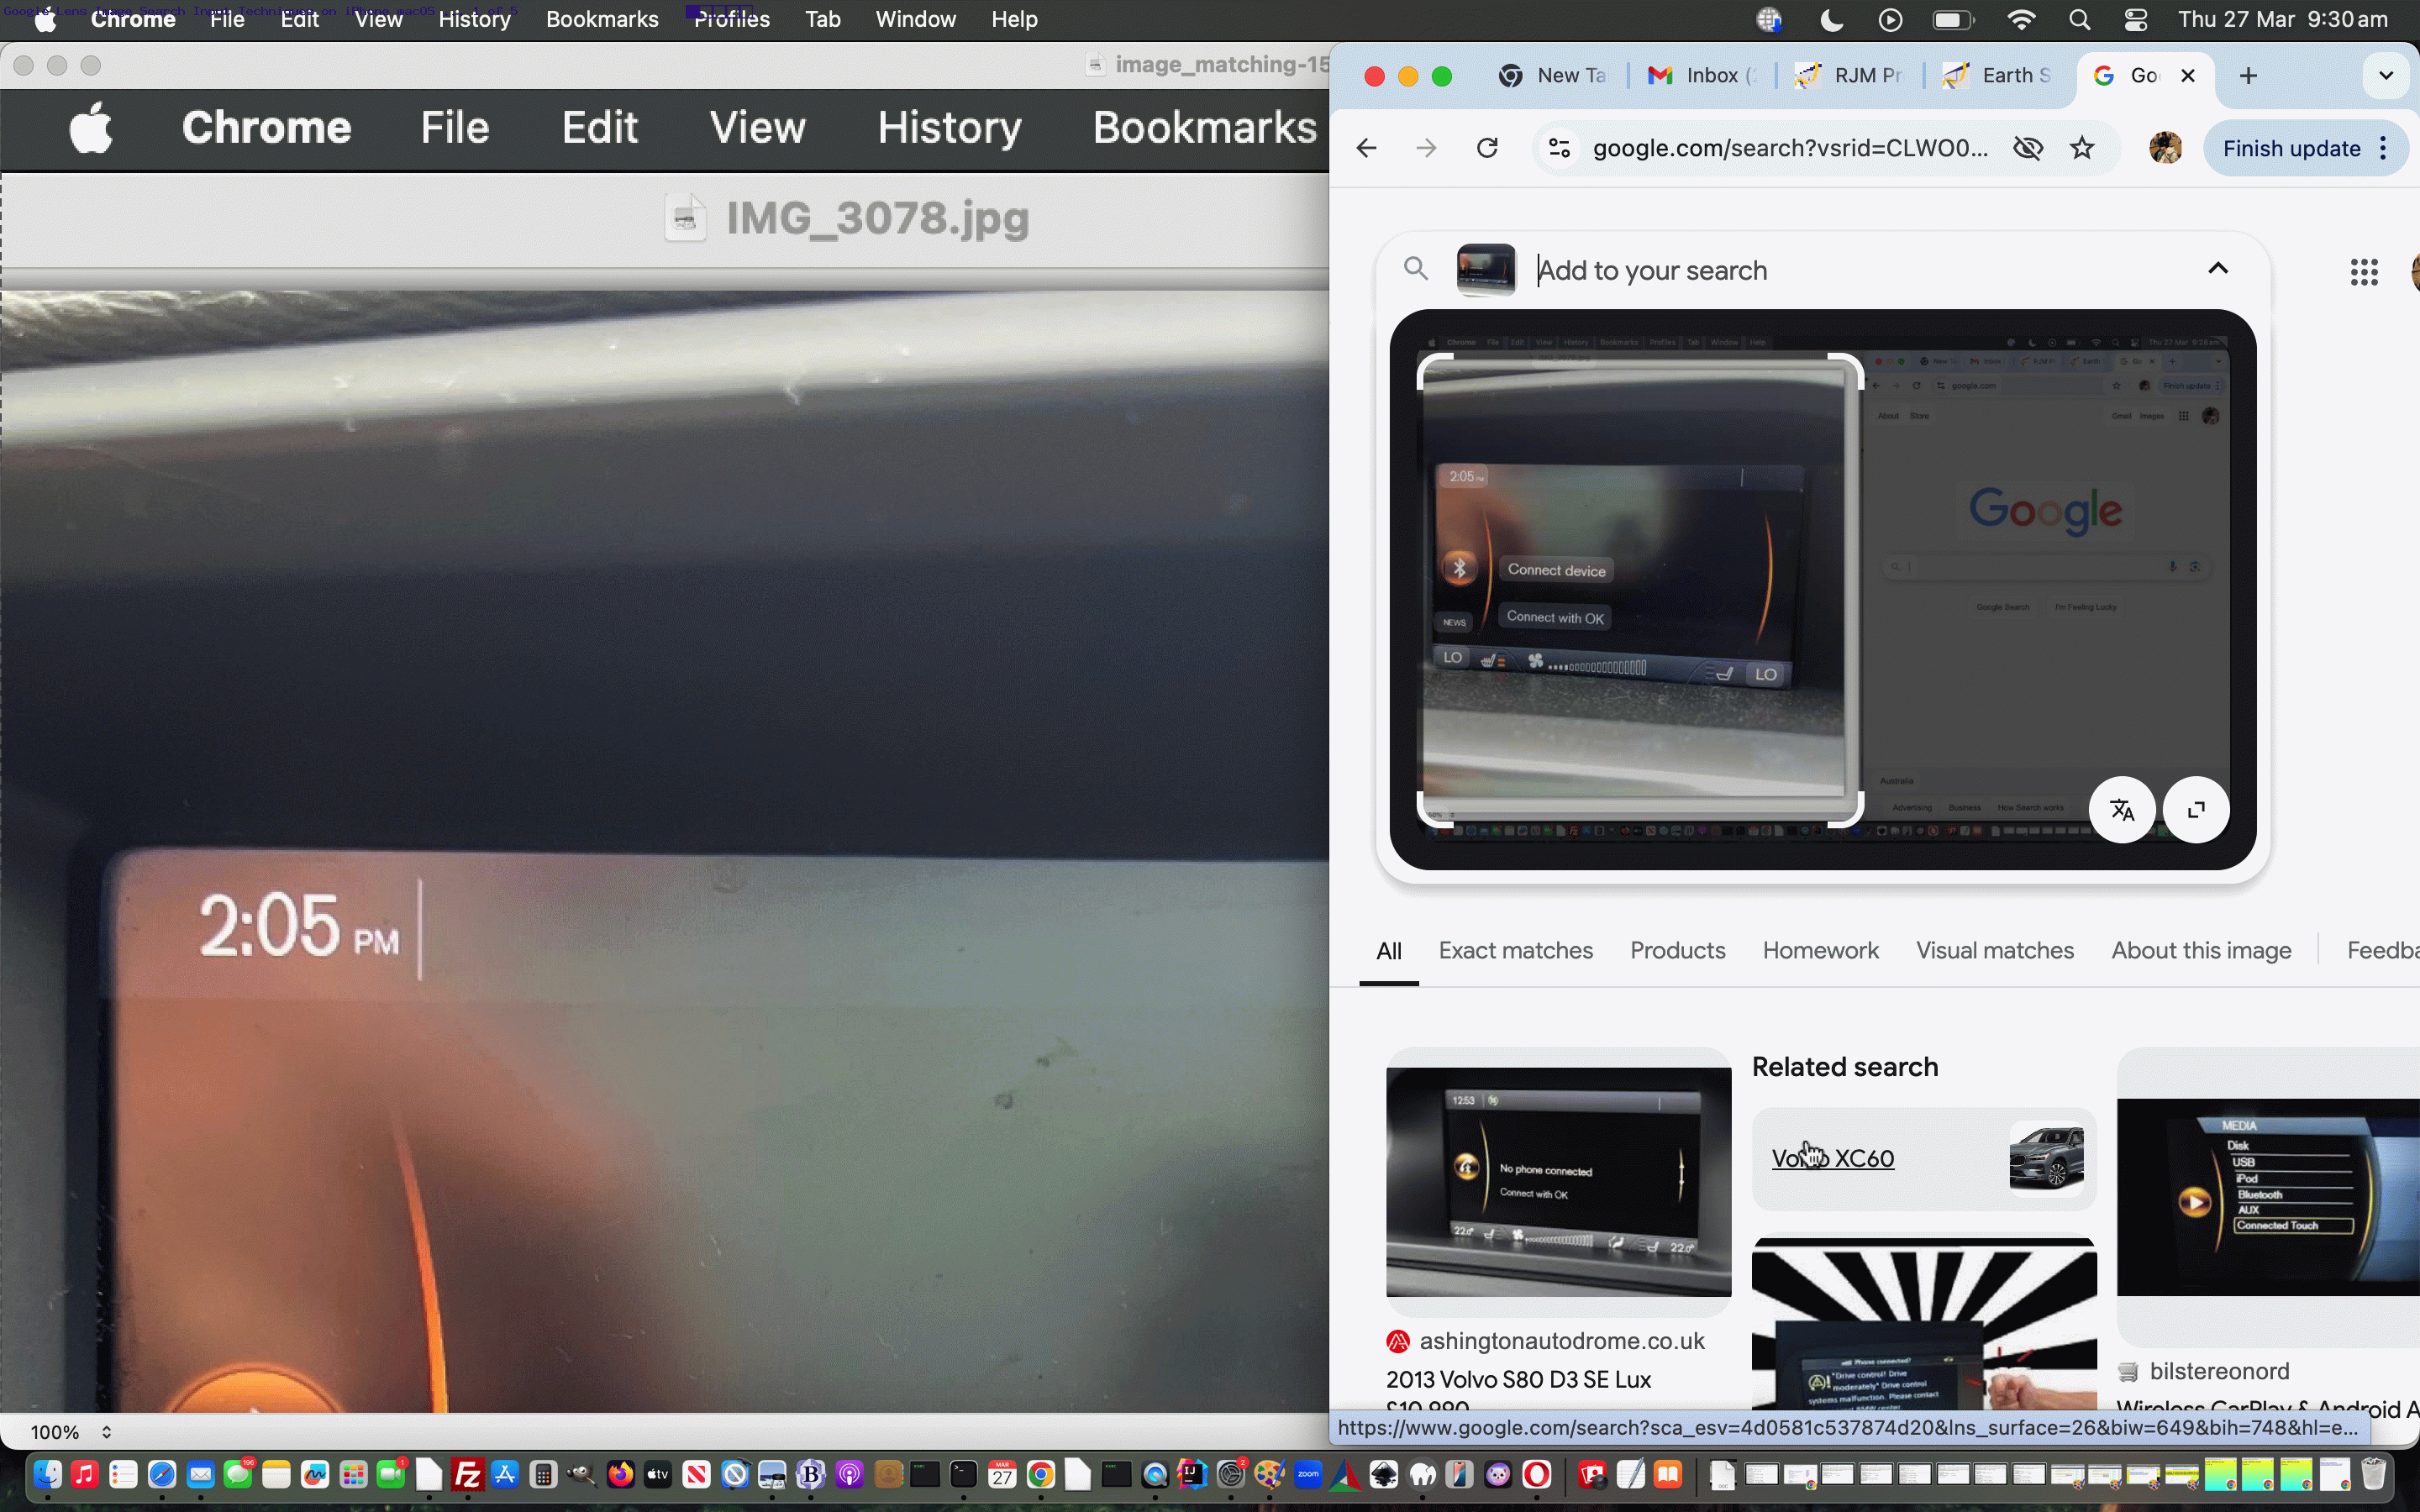
Task: Open Safari from the dock
Action: tap(162, 1474)
